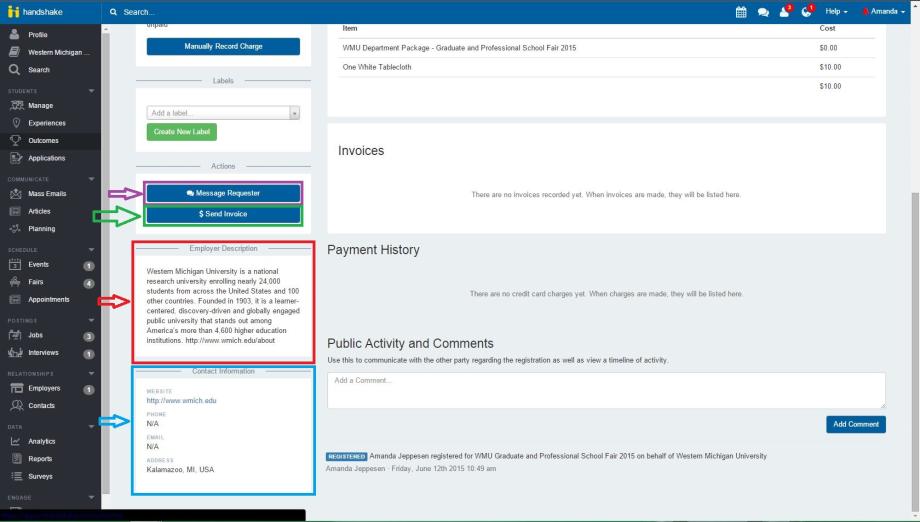Open the calendar icon in top bar
The image size is (920, 522).
(741, 12)
